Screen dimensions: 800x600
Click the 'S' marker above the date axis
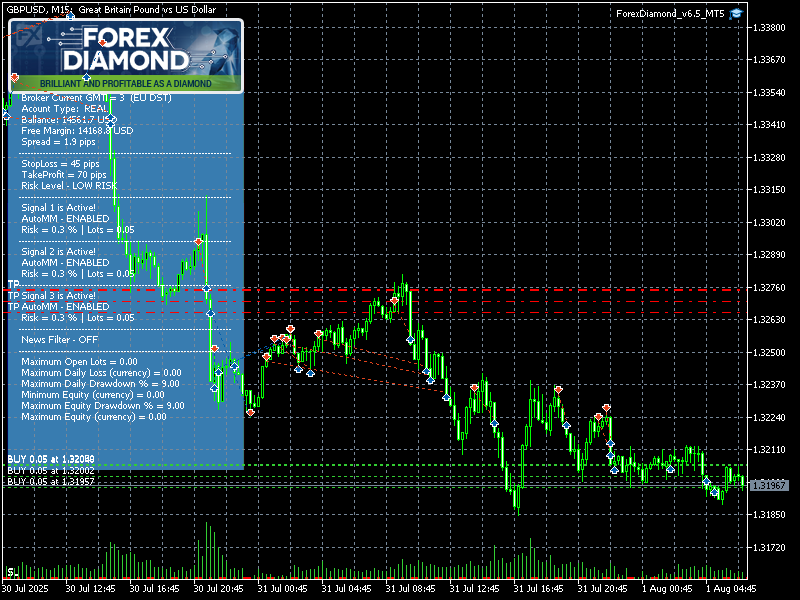(x=11, y=573)
